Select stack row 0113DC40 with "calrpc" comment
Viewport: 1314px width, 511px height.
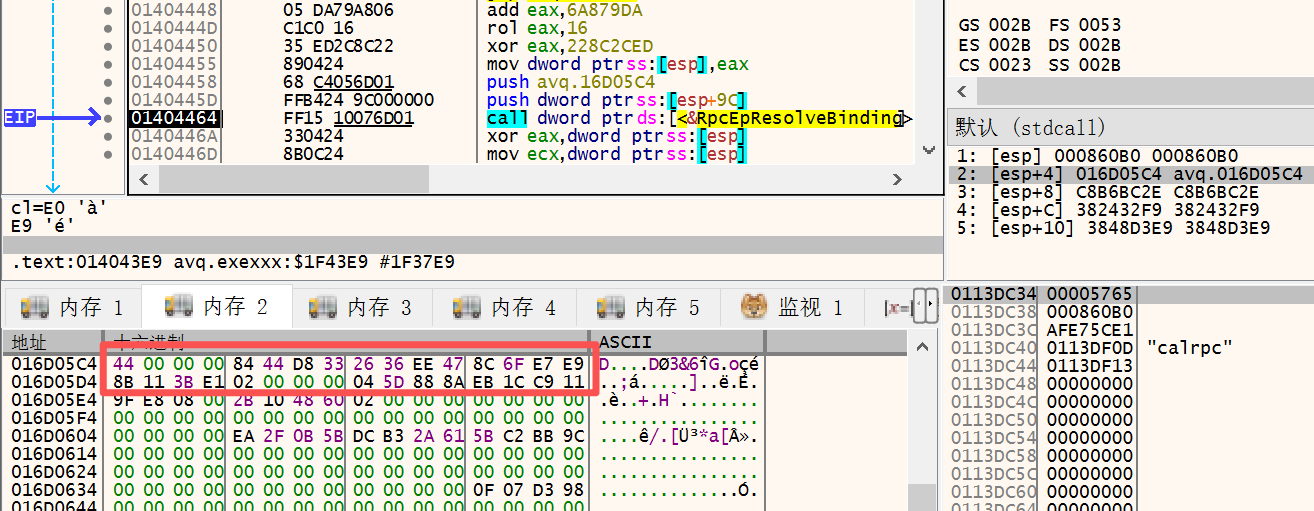click(x=1130, y=348)
